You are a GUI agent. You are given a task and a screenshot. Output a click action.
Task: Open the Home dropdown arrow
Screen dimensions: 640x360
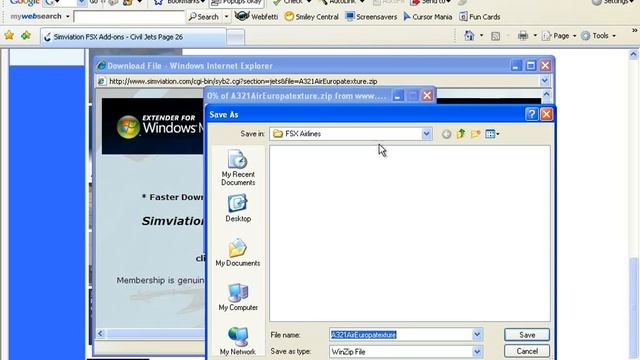coord(482,36)
